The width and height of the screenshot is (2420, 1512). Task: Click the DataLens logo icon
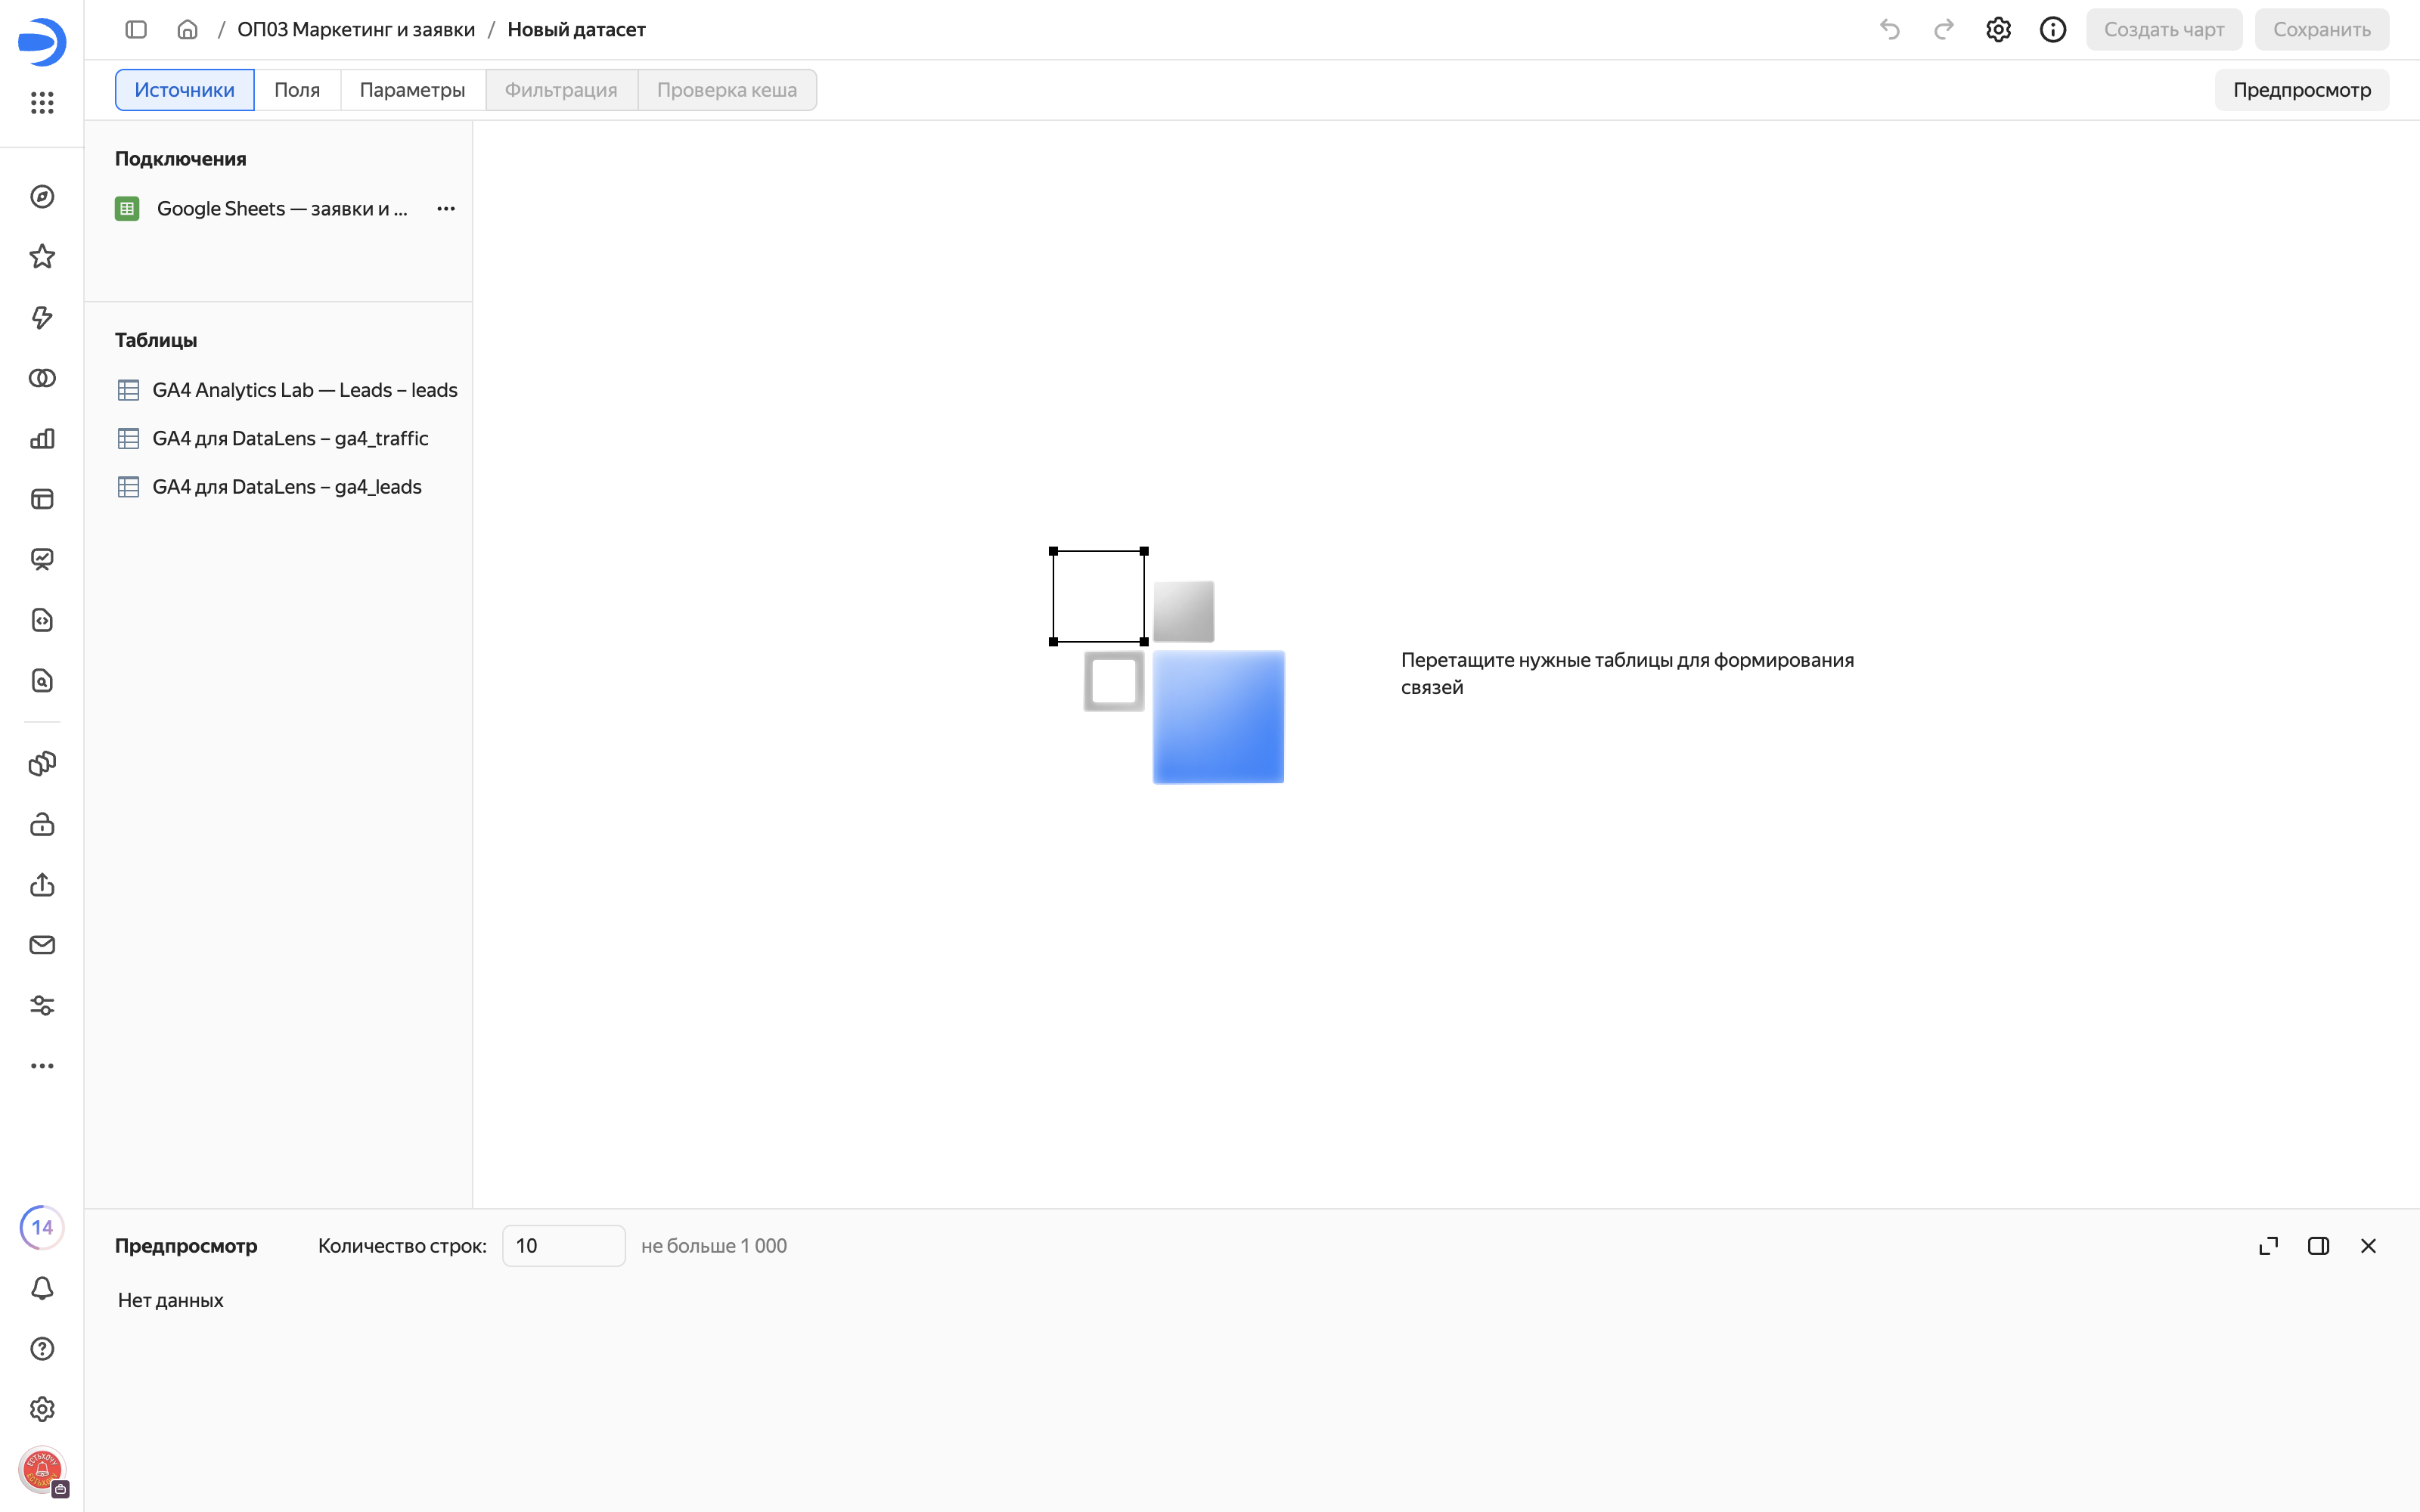point(42,41)
